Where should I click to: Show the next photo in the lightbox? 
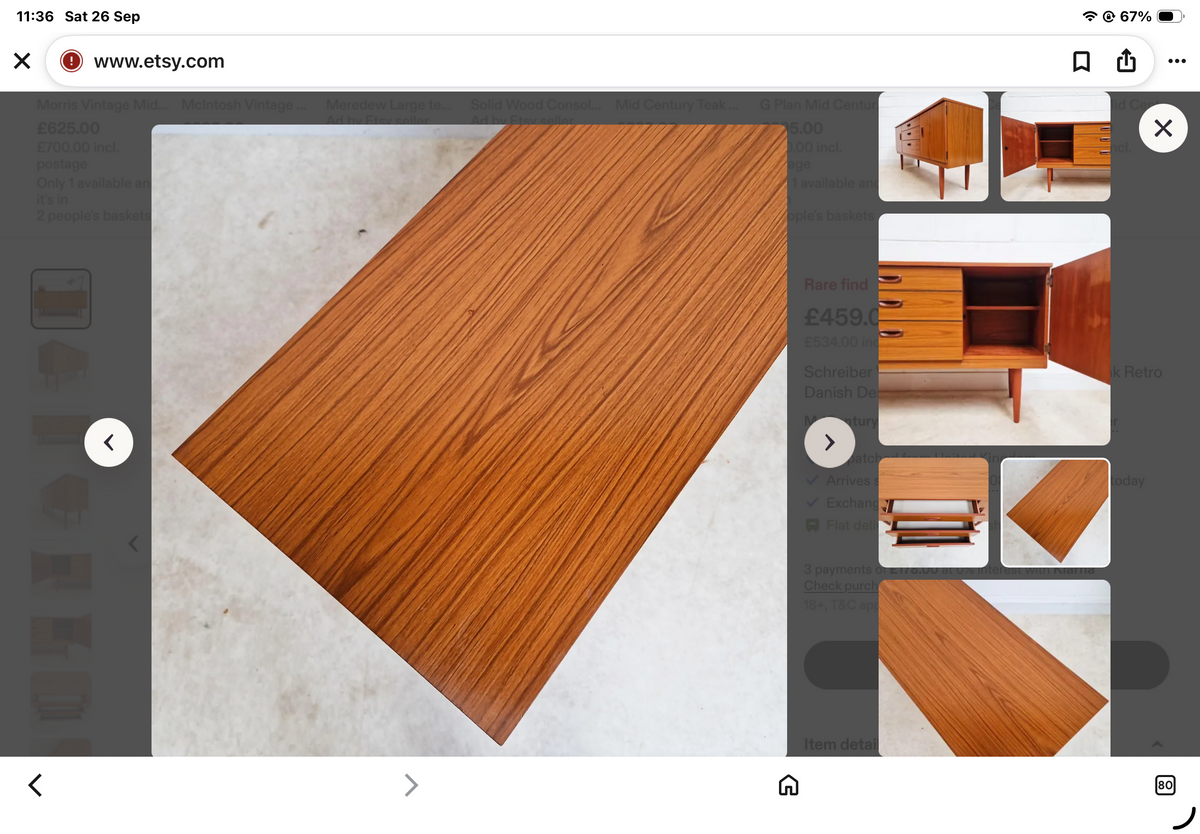(829, 442)
